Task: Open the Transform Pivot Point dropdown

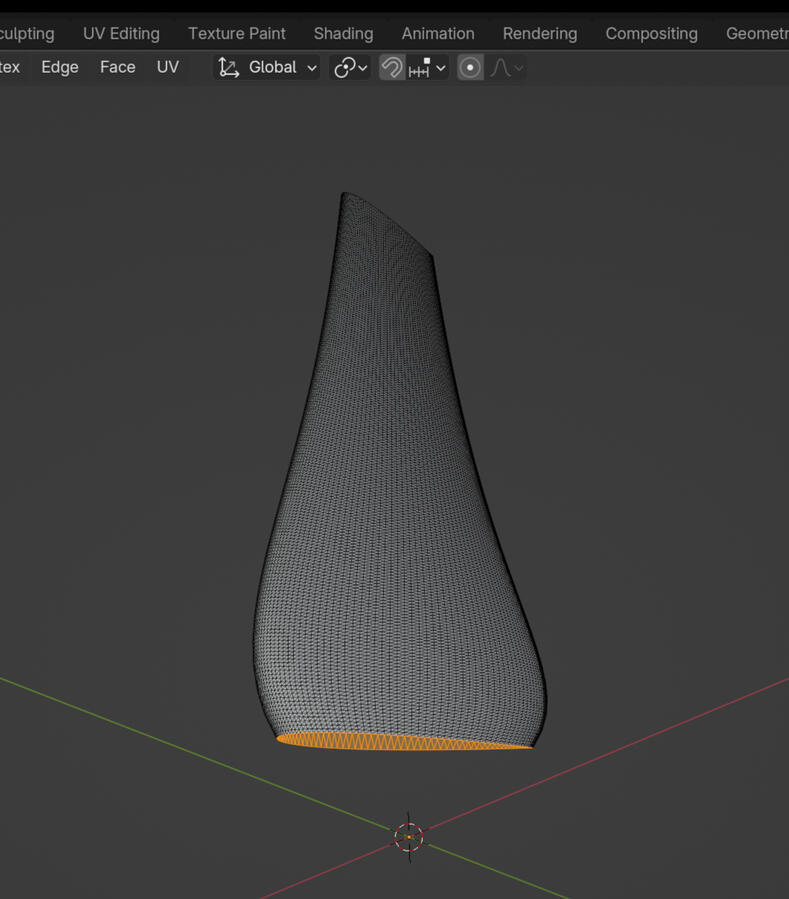Action: 350,67
